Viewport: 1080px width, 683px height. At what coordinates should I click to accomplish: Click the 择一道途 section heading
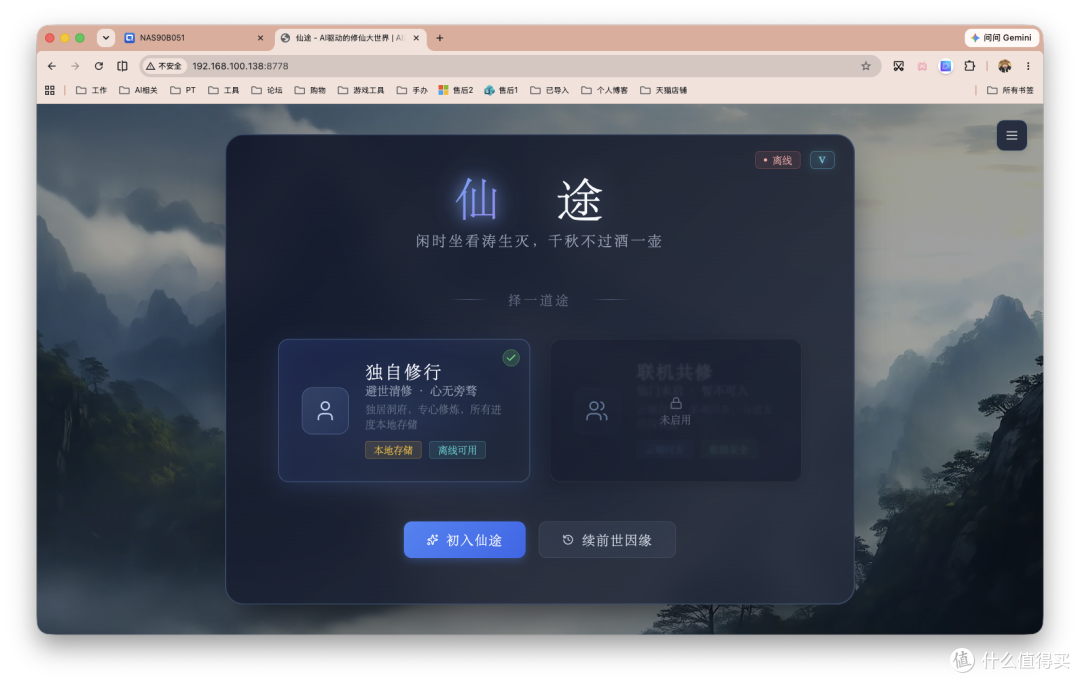point(539,300)
